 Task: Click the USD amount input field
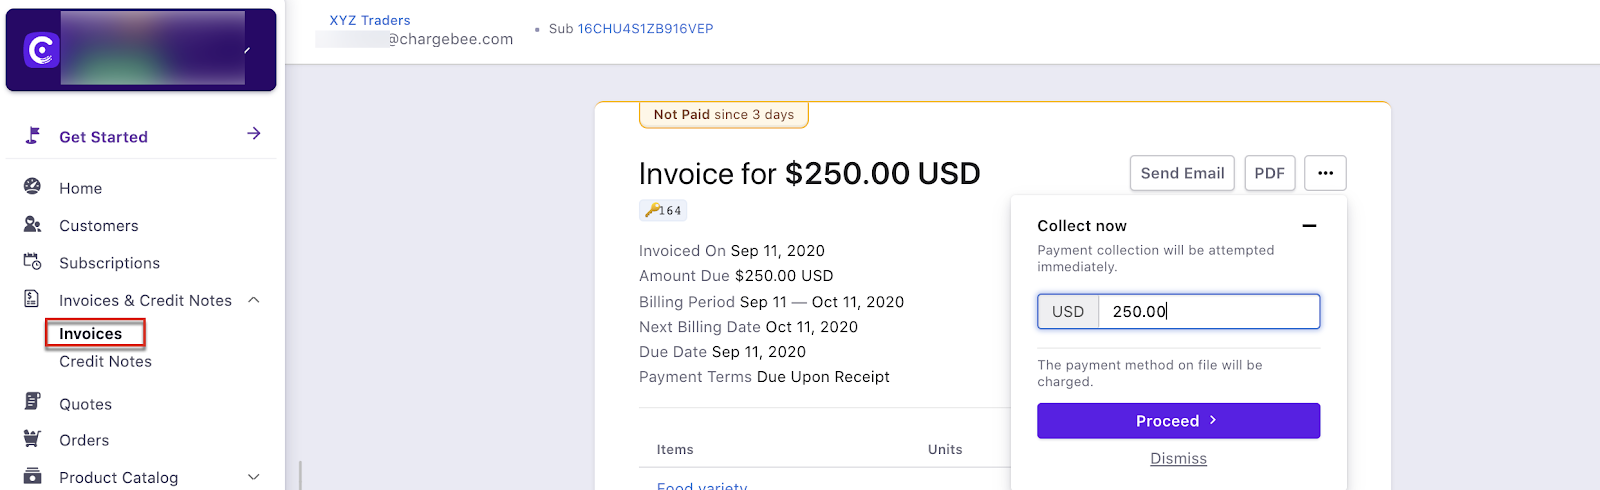pyautogui.click(x=1208, y=312)
